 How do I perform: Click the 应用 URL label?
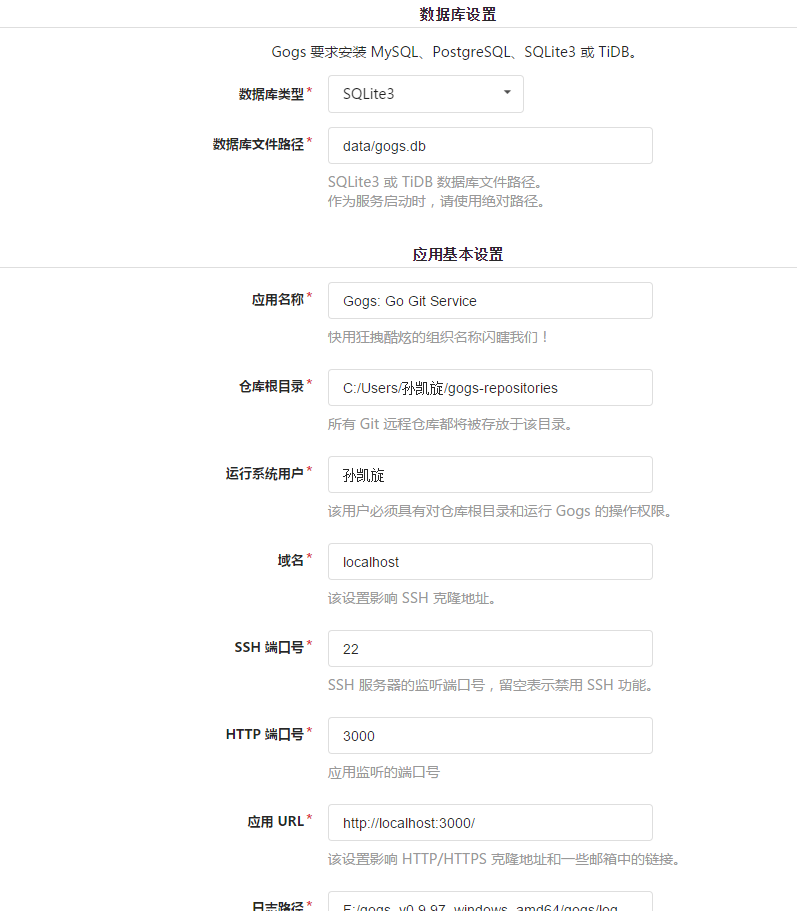[x=276, y=822]
